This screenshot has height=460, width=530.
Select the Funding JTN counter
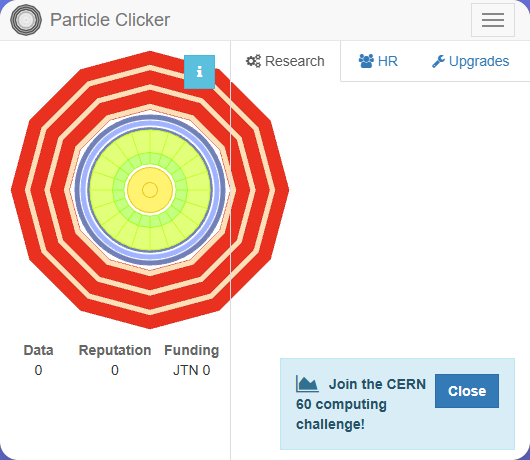point(192,370)
